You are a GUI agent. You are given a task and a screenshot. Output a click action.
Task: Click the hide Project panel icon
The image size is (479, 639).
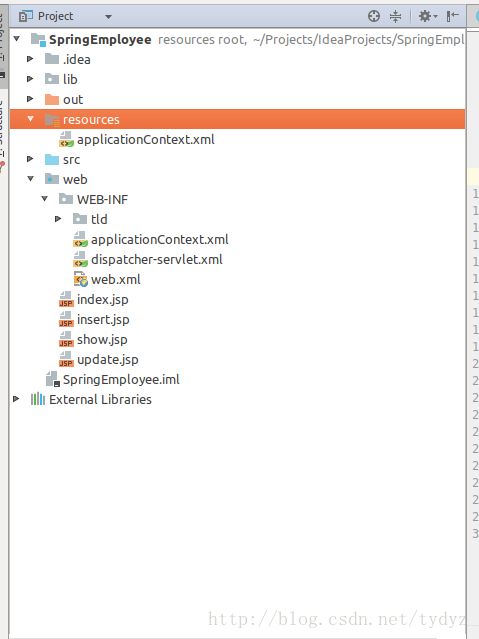coord(452,16)
